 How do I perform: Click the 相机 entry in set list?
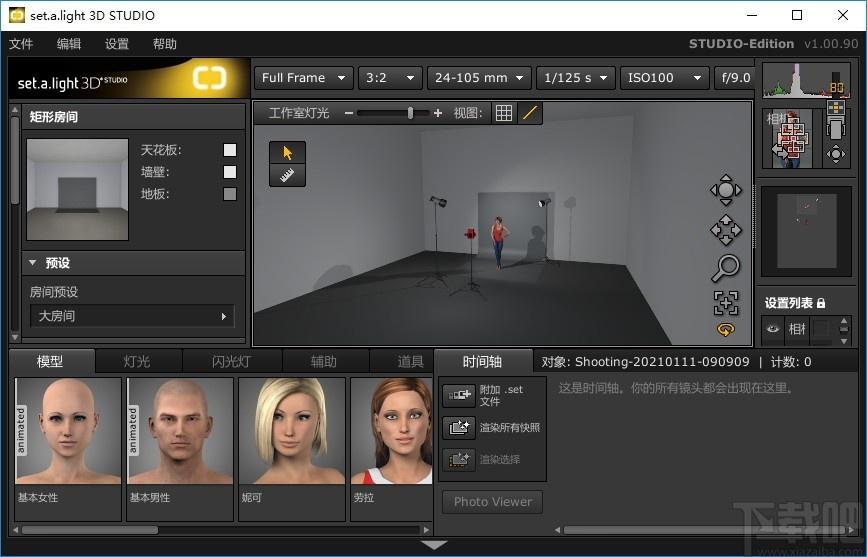[797, 329]
